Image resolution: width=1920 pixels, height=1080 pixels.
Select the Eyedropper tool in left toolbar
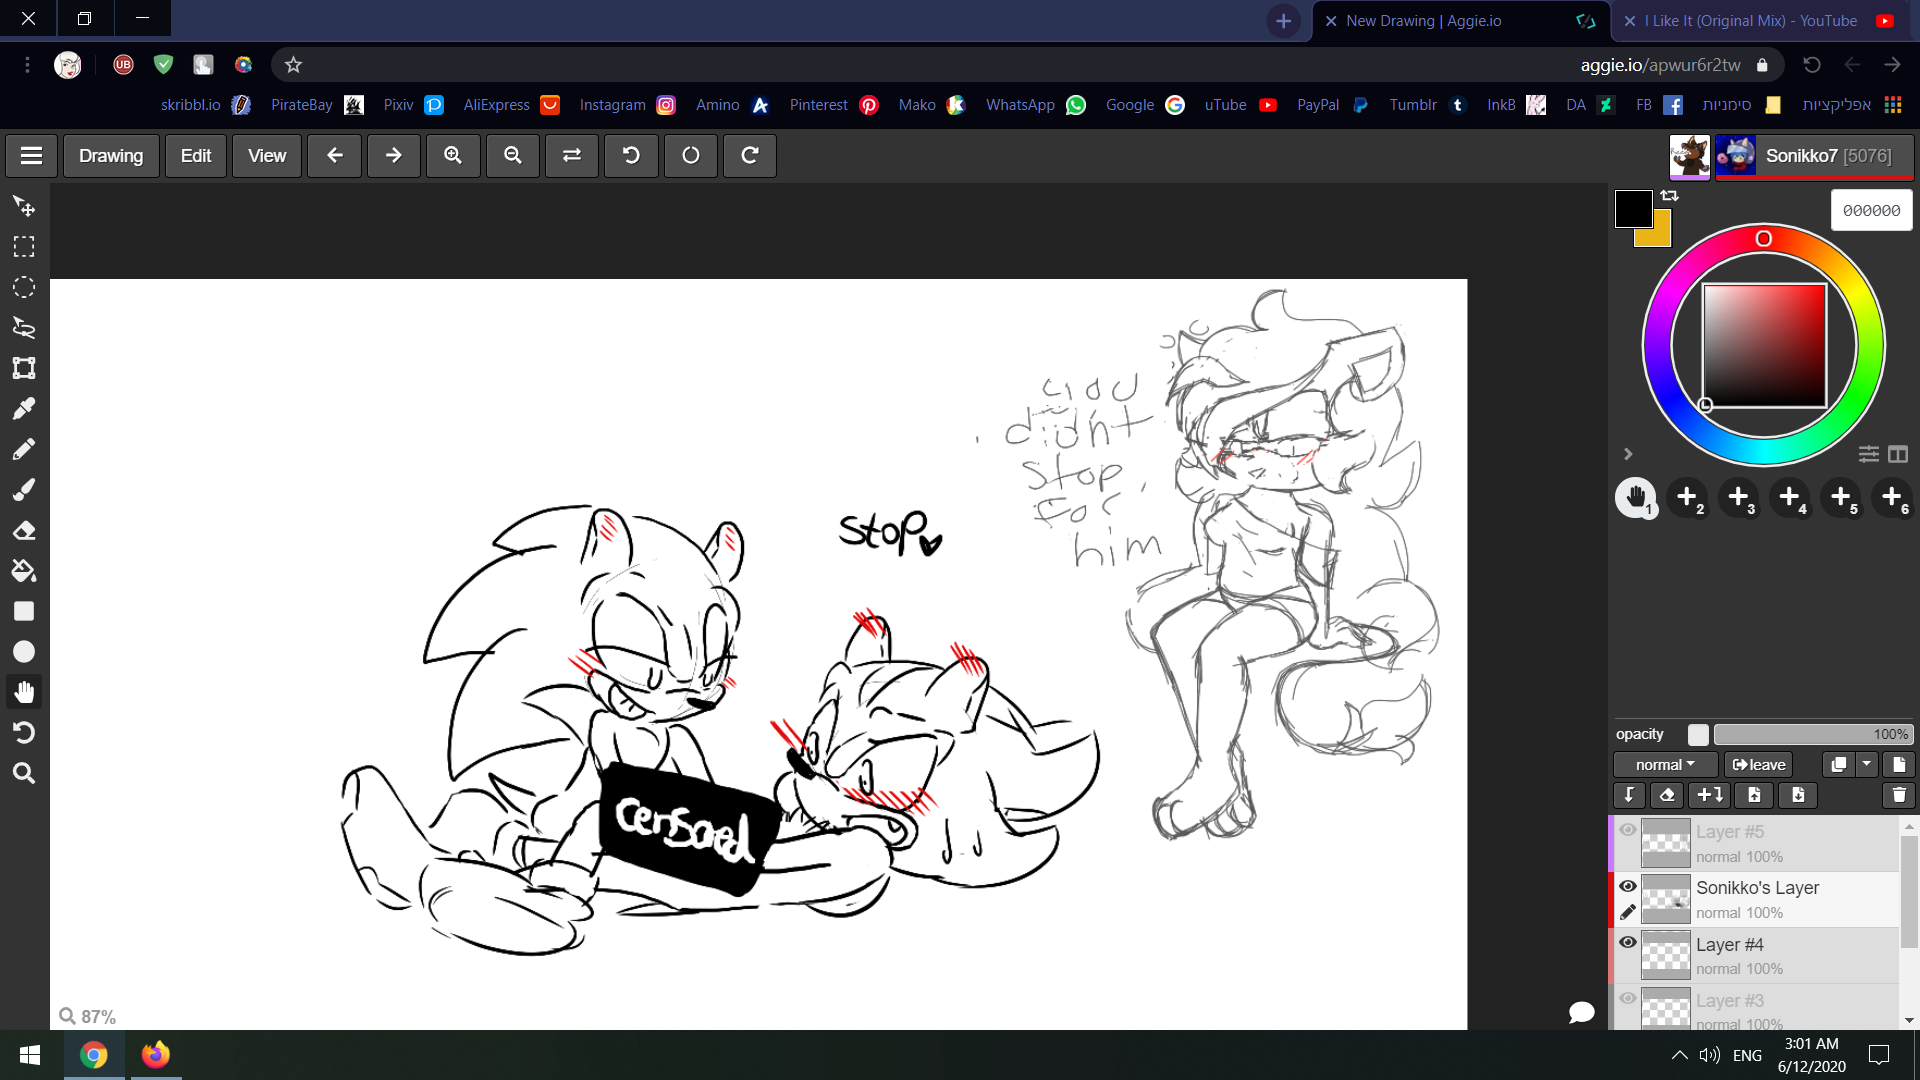click(x=24, y=409)
